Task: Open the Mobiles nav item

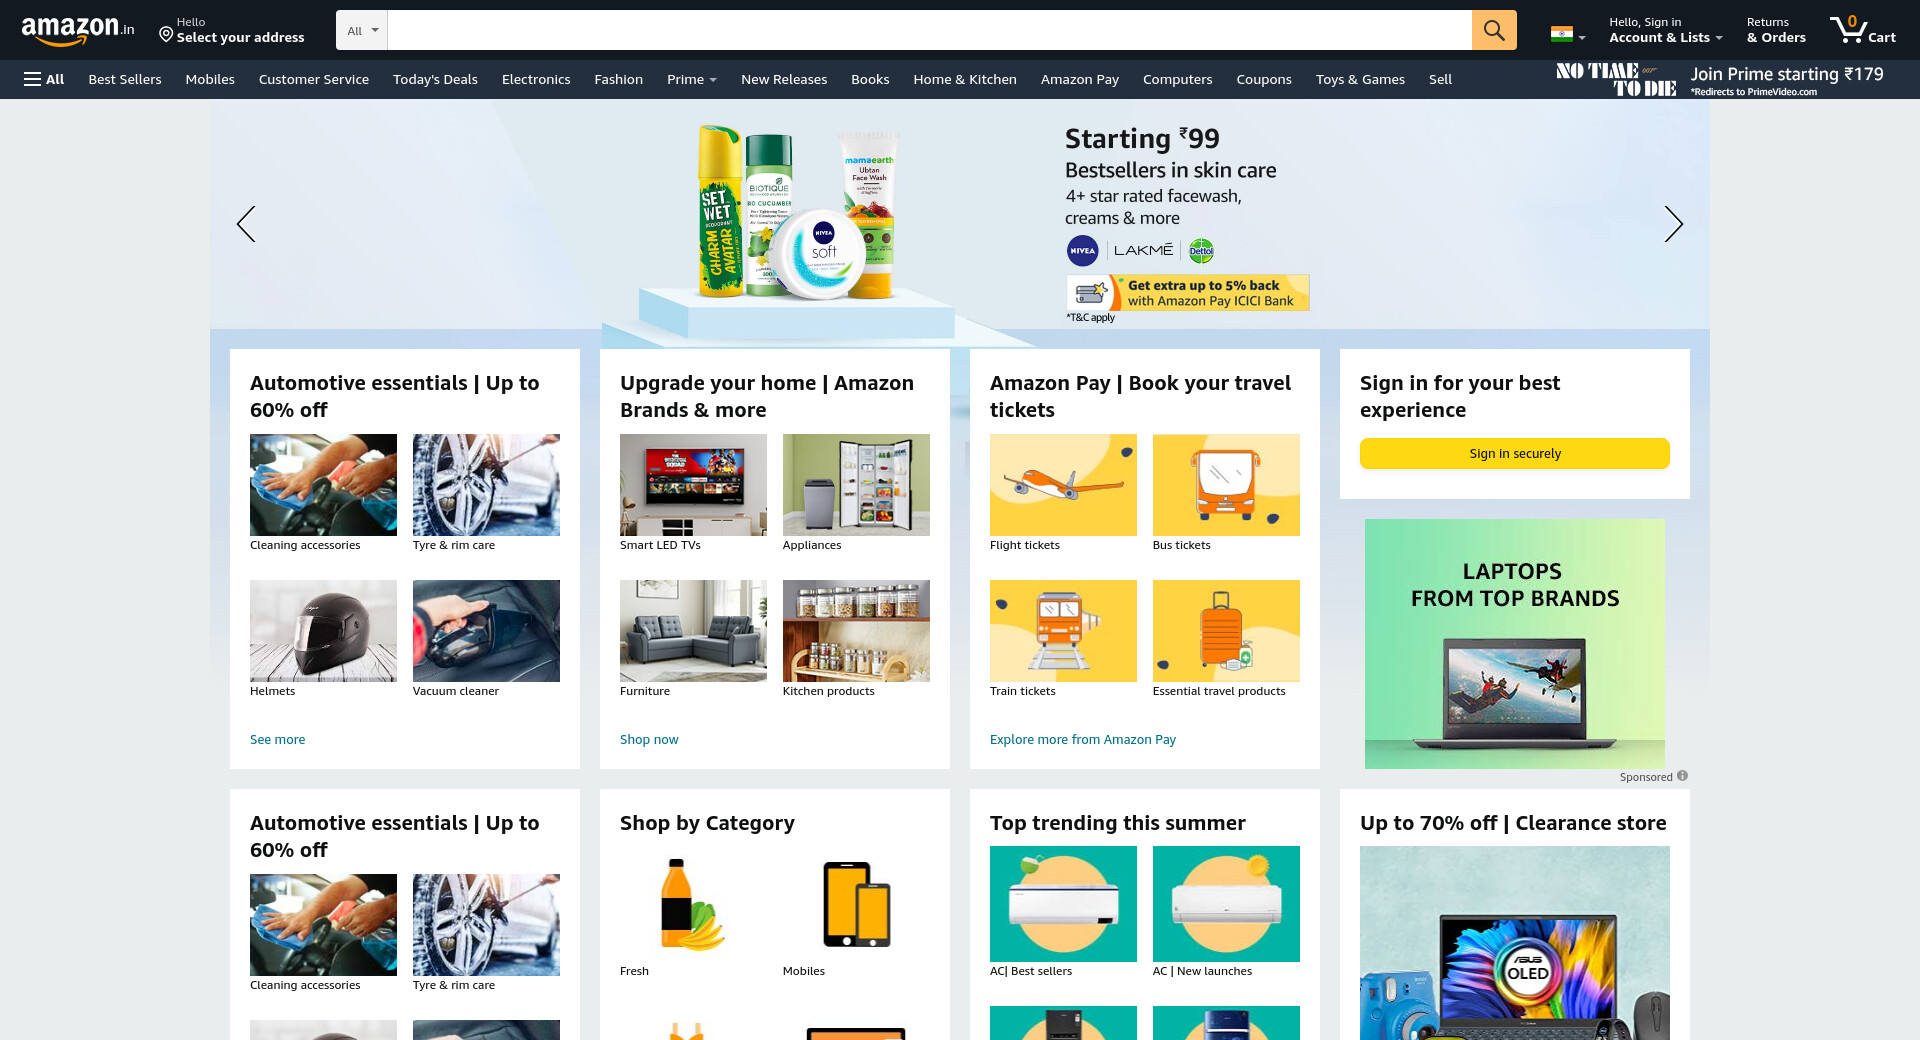Action: click(210, 79)
